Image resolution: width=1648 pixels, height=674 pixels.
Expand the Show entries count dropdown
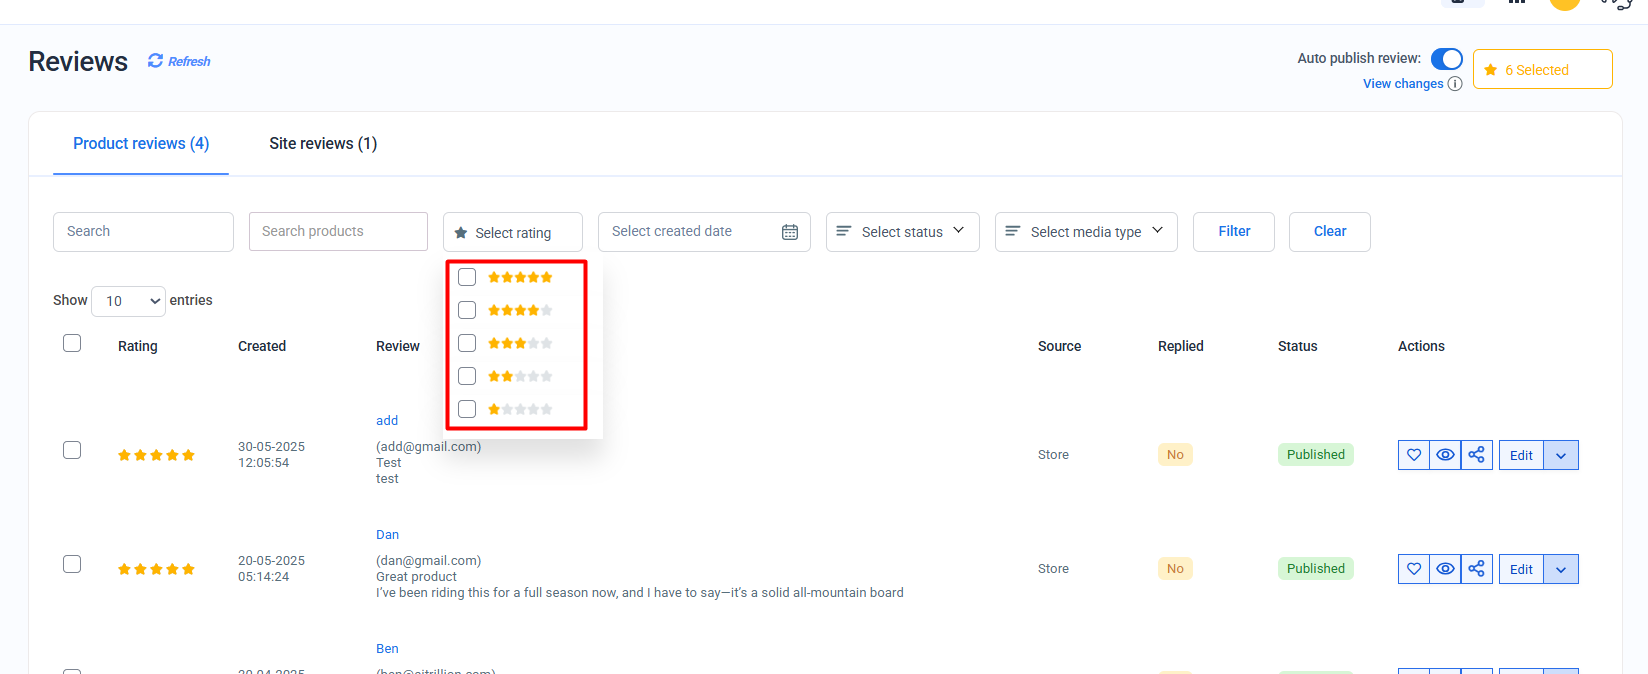coord(129,301)
